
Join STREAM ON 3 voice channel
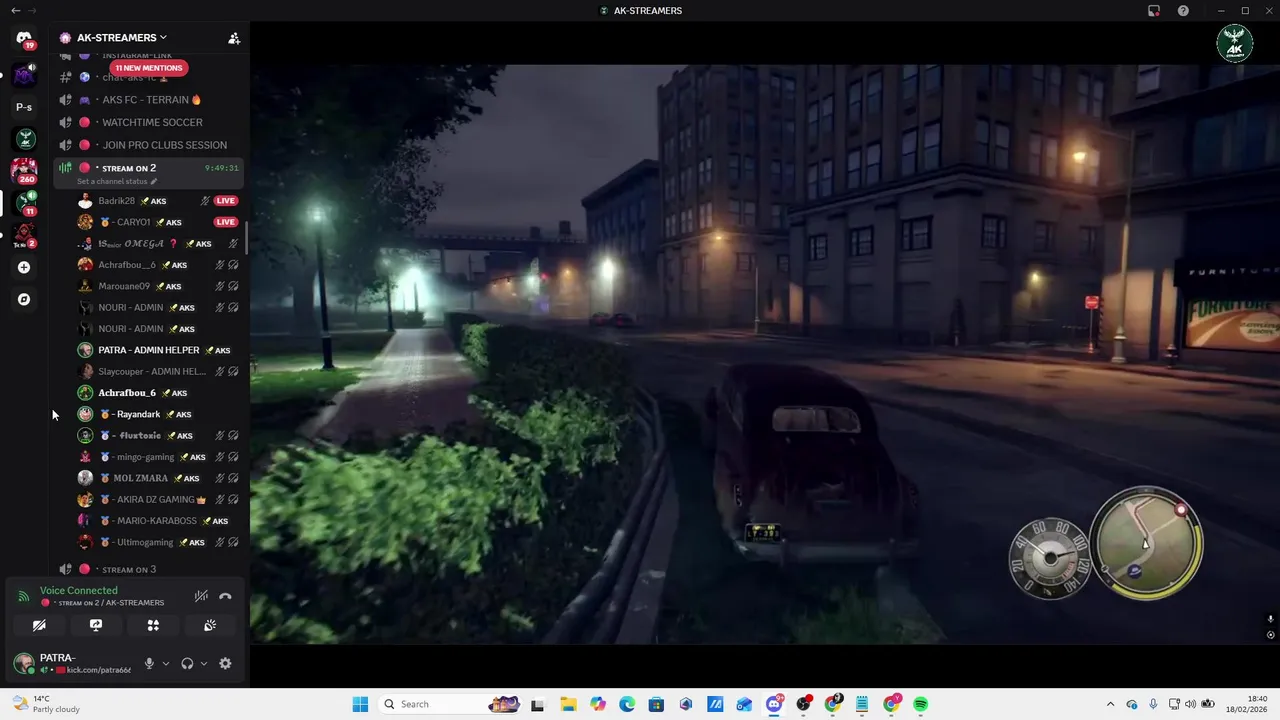148,569
